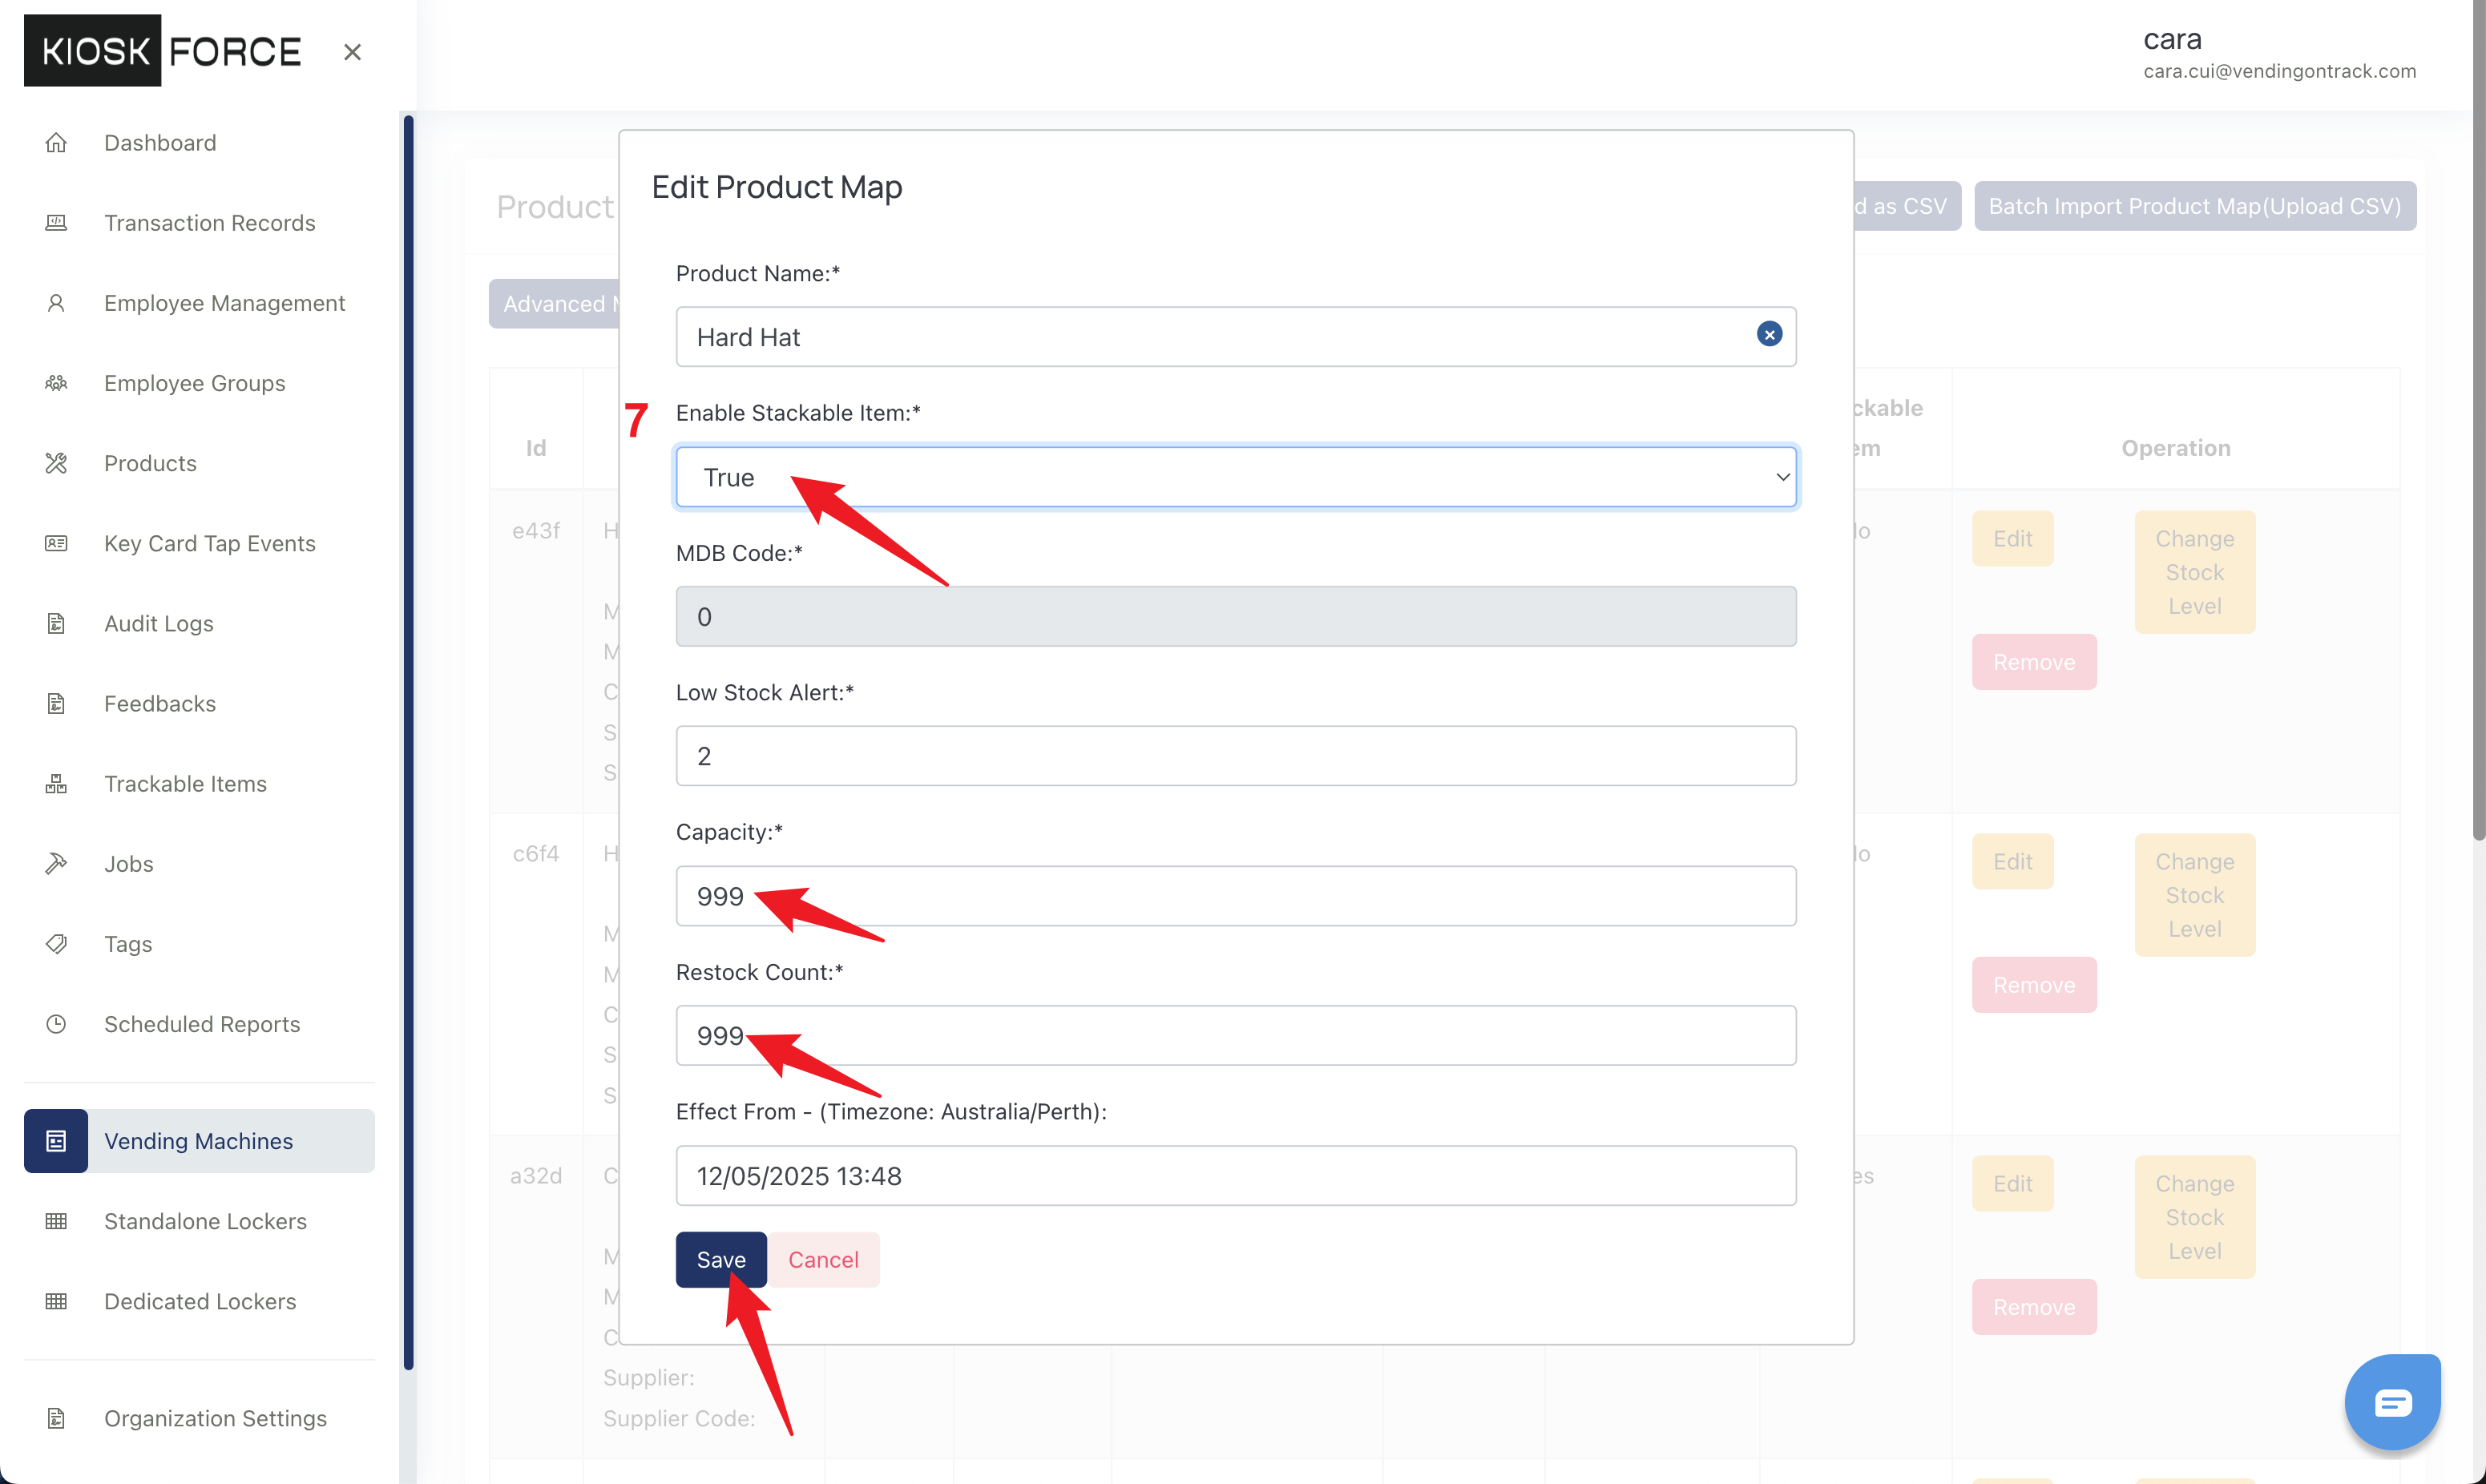Go to Trackable Items
Image resolution: width=2486 pixels, height=1484 pixels.
[186, 784]
